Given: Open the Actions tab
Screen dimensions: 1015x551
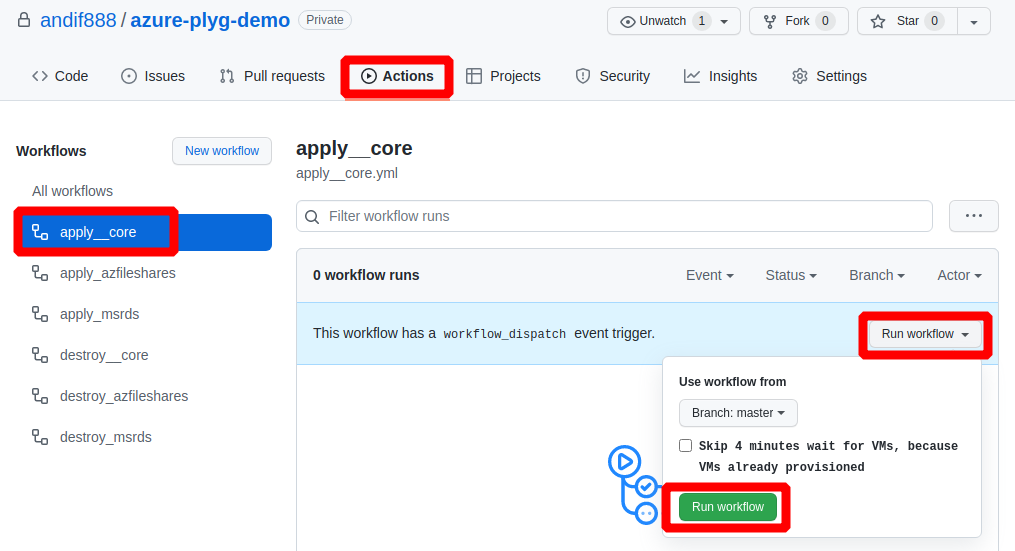Looking at the screenshot, I should click(x=397, y=76).
